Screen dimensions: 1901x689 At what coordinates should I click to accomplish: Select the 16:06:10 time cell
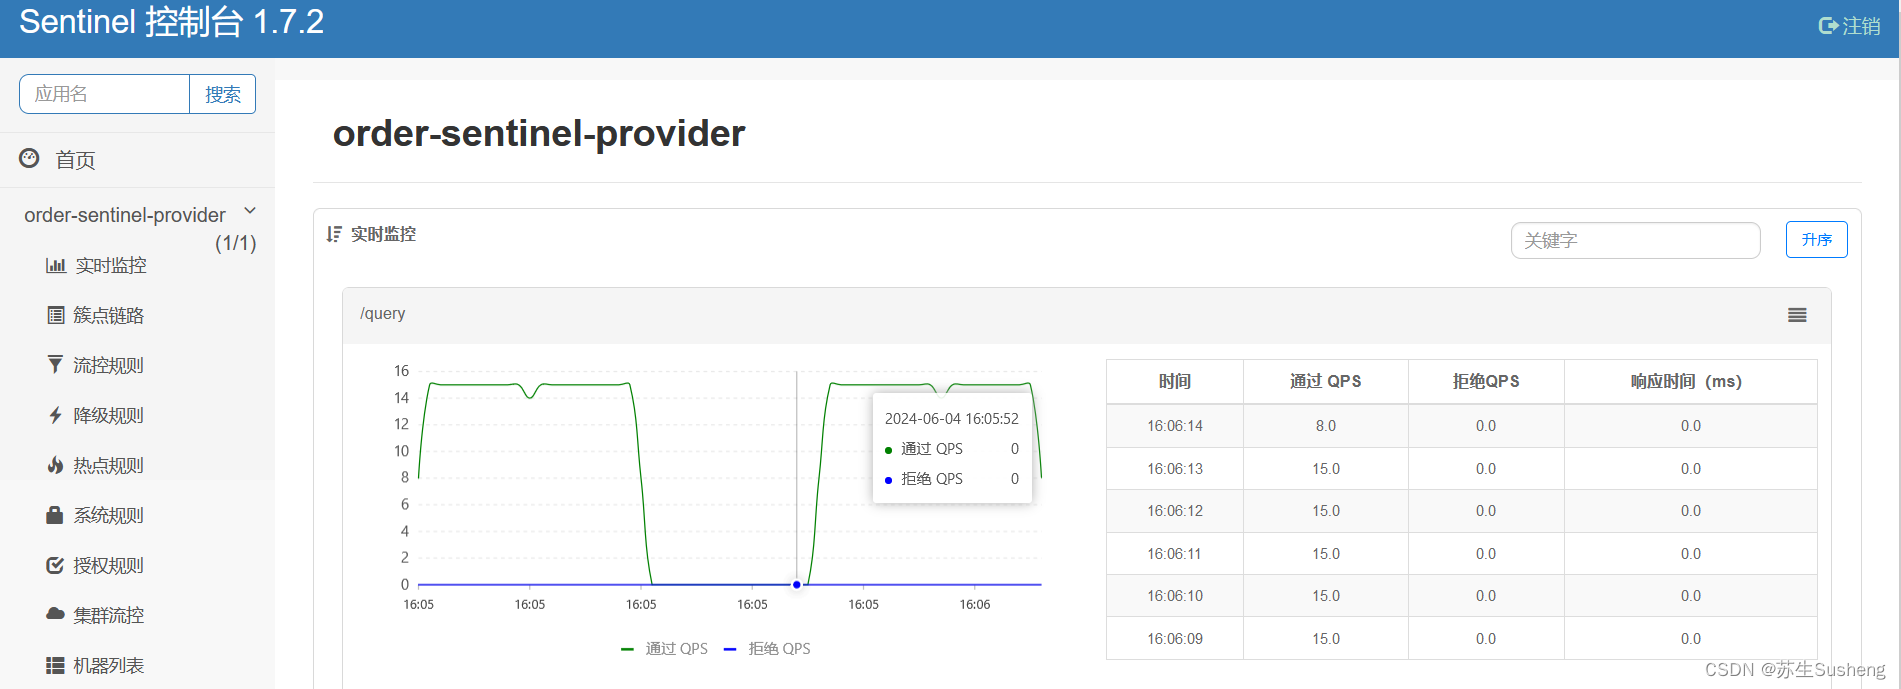tap(1175, 596)
